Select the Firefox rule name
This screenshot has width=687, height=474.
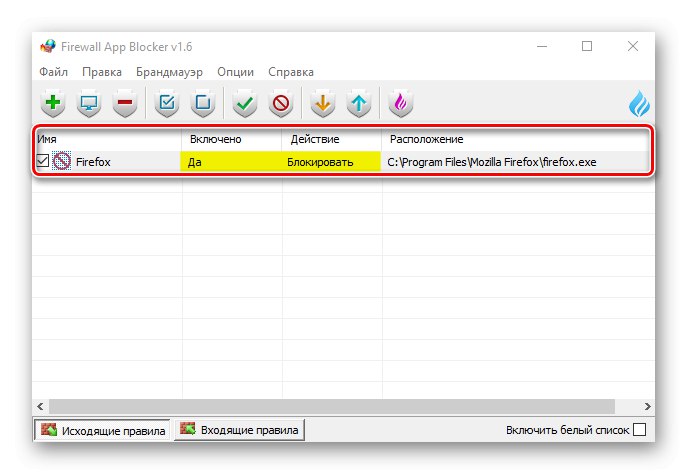pos(93,162)
